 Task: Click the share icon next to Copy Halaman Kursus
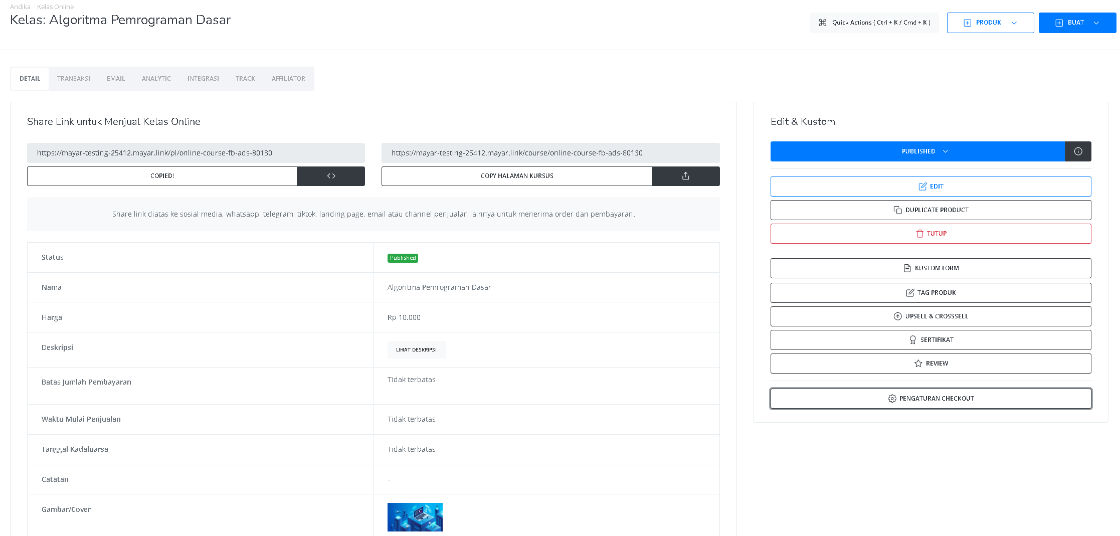[686, 176]
